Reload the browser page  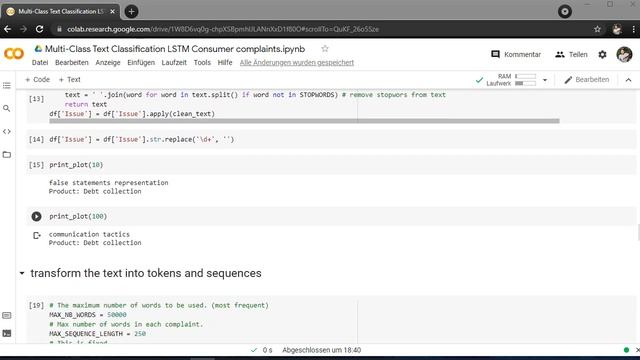[x=40, y=29]
